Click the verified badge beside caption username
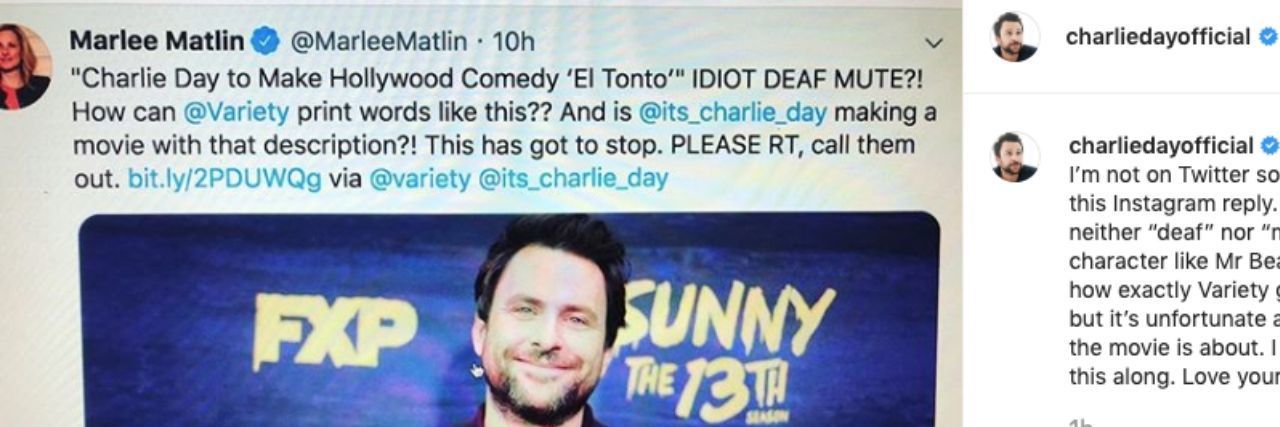This screenshot has height=427, width=1280. [1270, 145]
